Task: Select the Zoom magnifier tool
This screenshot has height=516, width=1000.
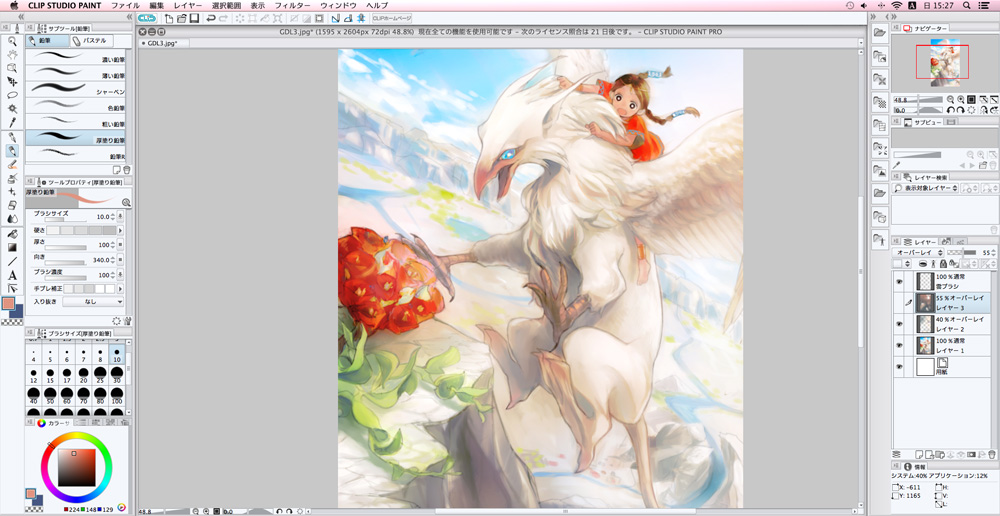Action: (x=12, y=41)
